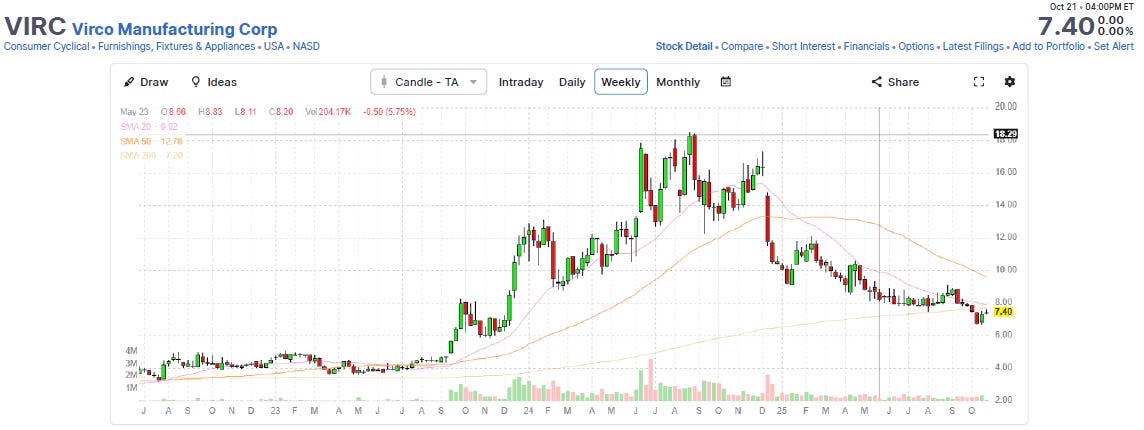Image resolution: width=1144 pixels, height=430 pixels.
Task: Click the -0.50 (5.75%) change readout
Action: click(x=391, y=112)
